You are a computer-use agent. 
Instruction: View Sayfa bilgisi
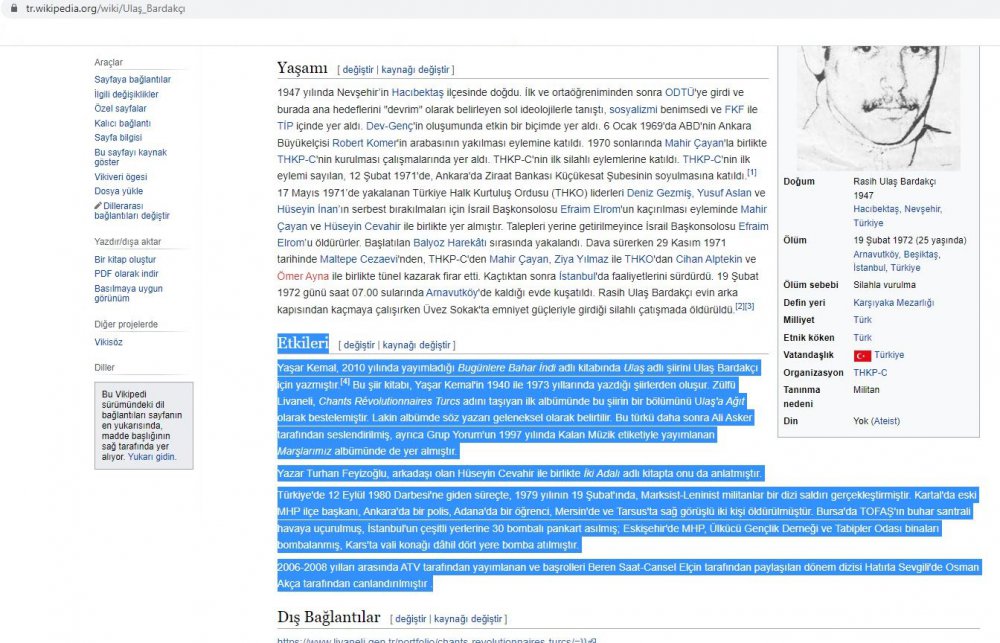[118, 137]
